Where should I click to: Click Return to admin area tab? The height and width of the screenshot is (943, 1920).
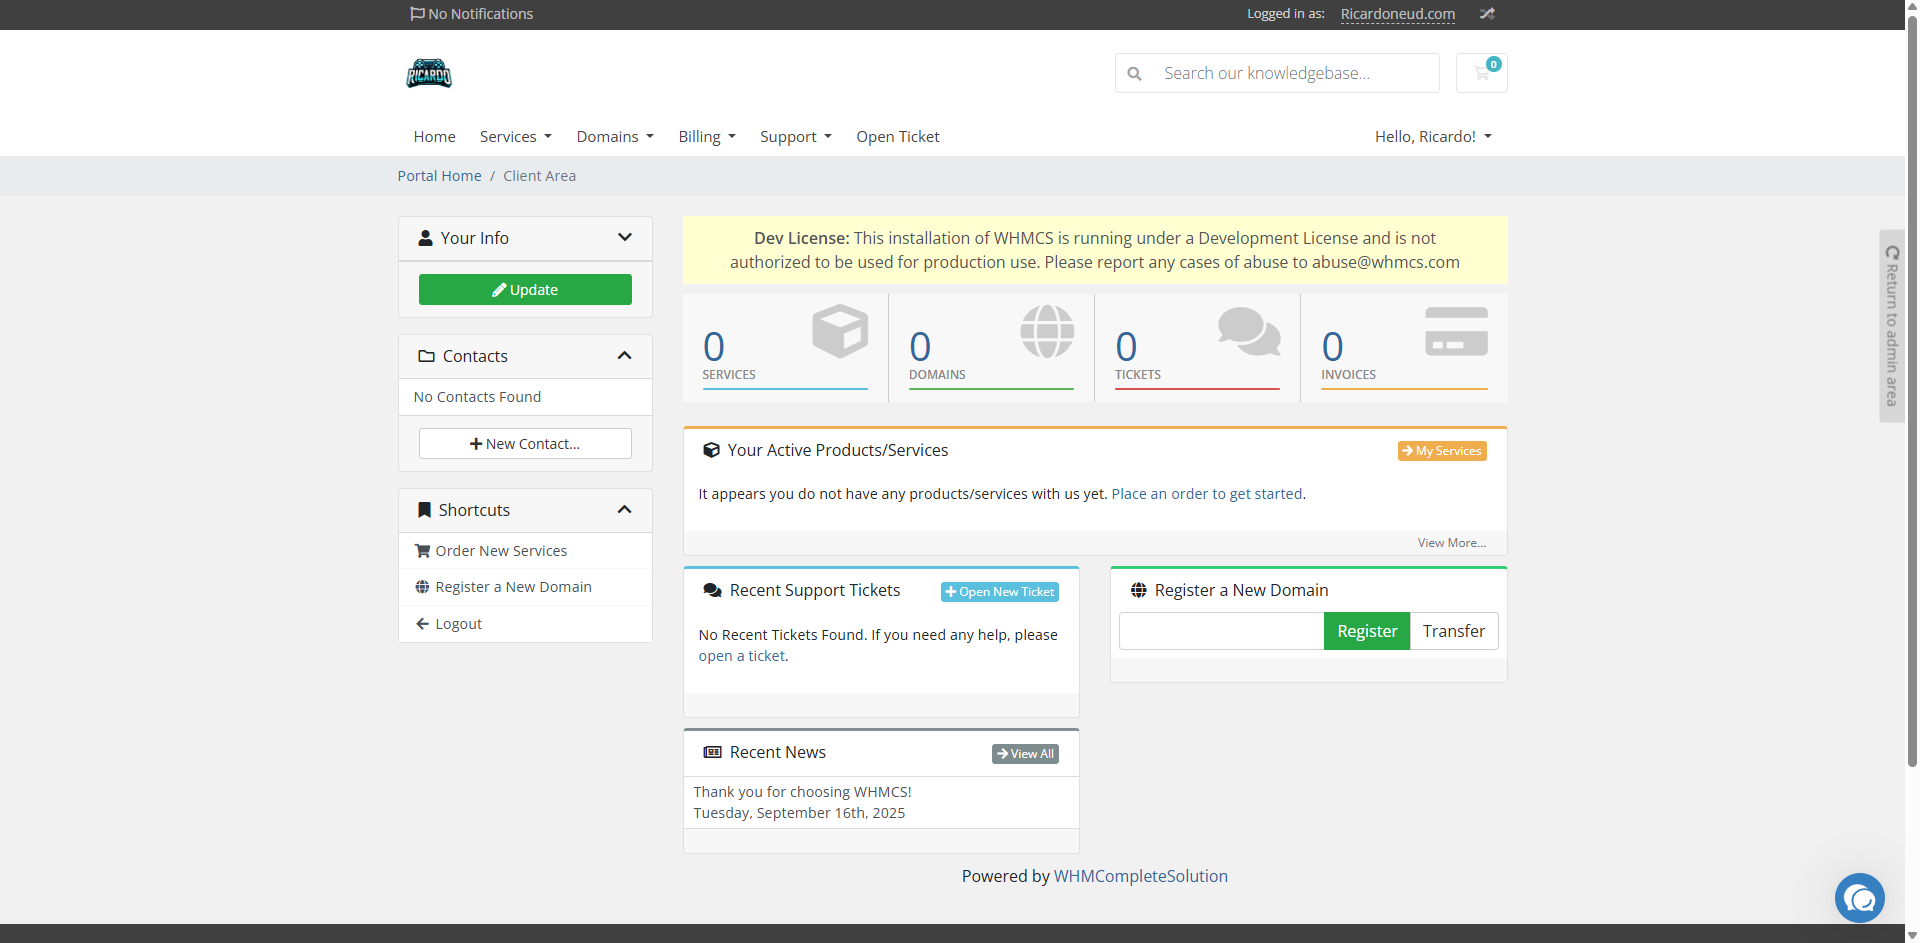tap(1891, 326)
